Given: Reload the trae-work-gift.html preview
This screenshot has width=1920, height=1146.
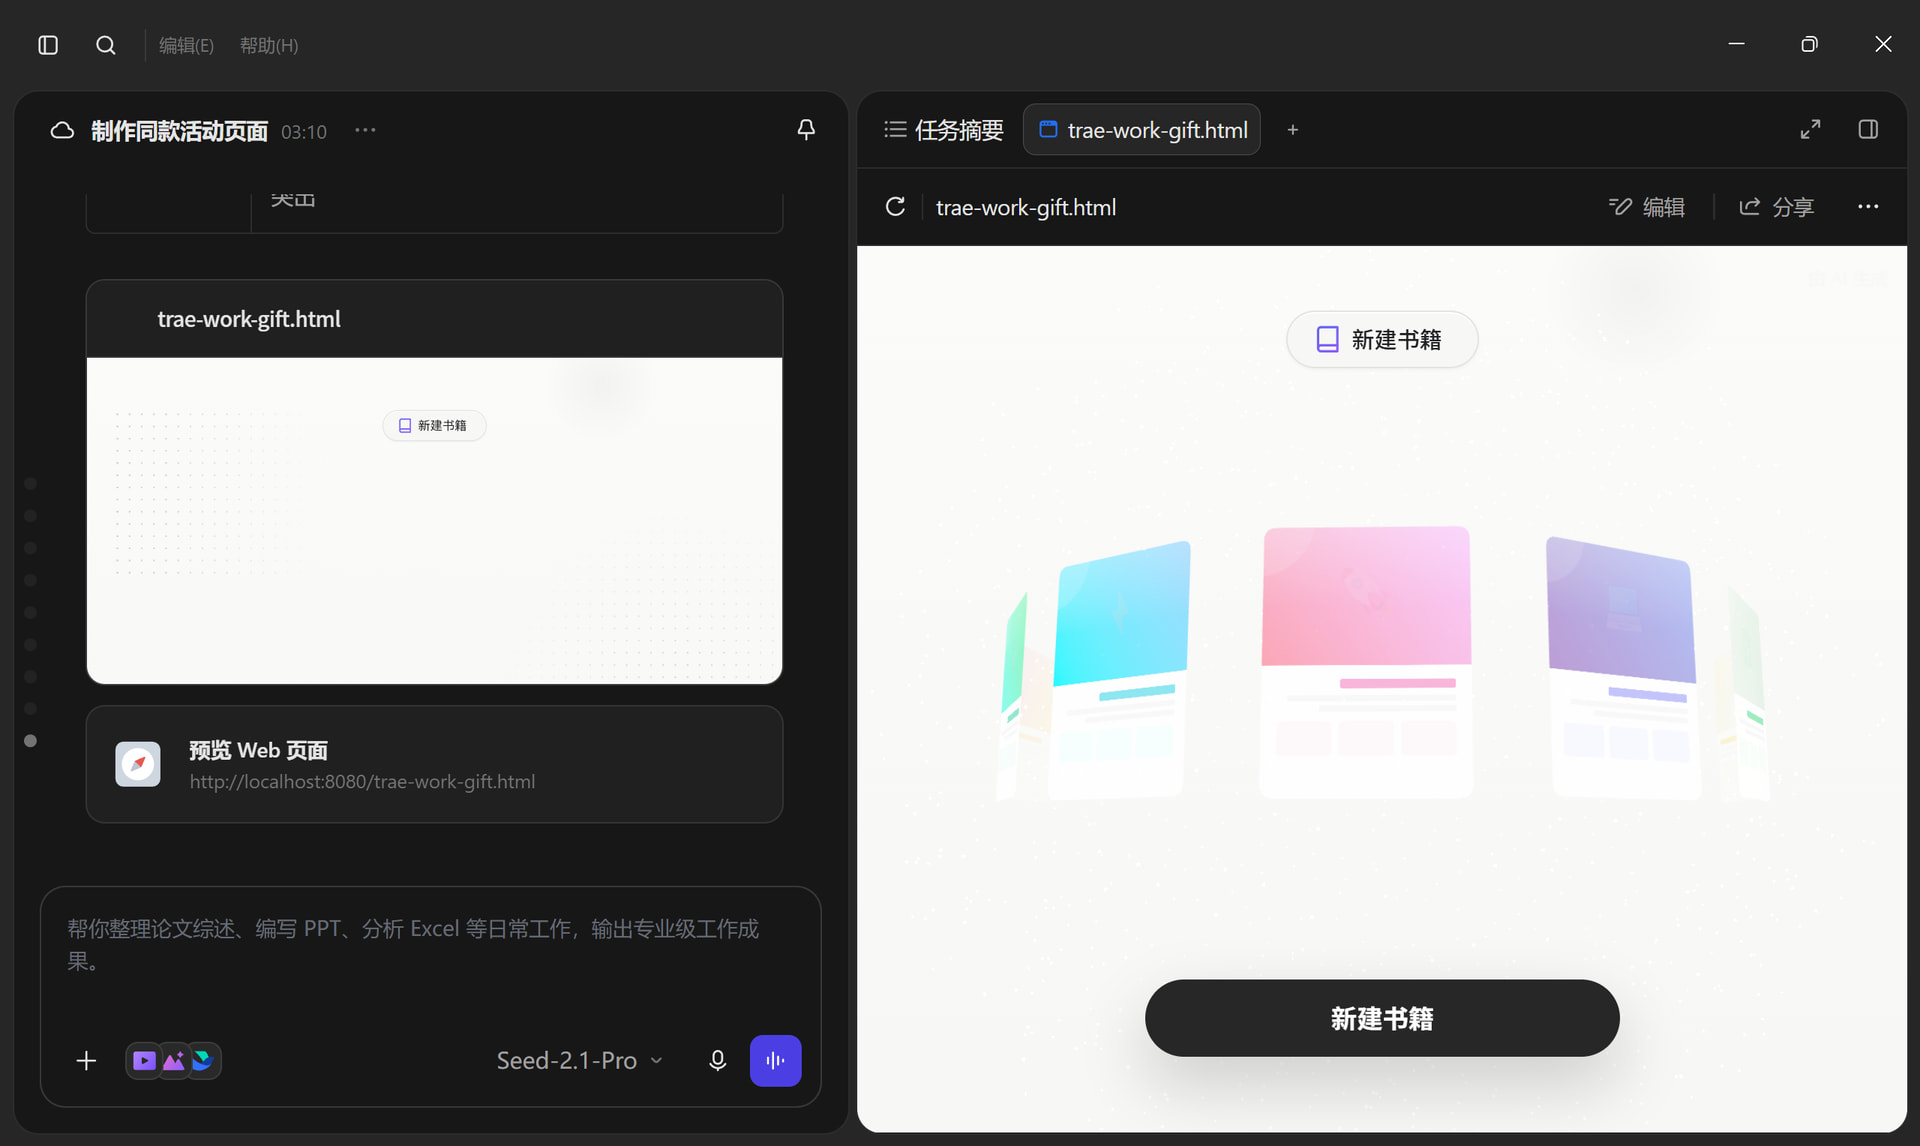Looking at the screenshot, I should tap(895, 207).
